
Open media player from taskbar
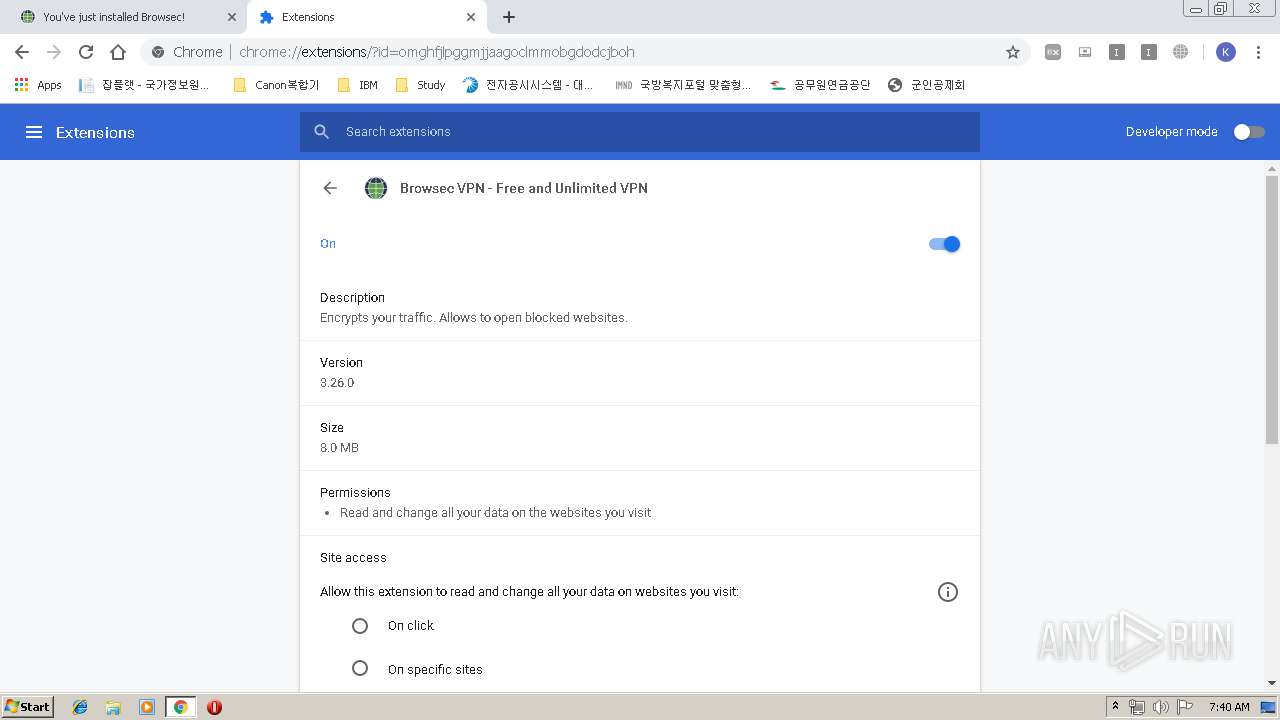[147, 707]
